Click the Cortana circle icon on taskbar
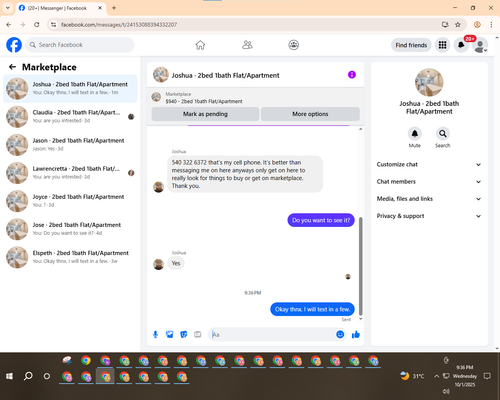 (x=47, y=376)
